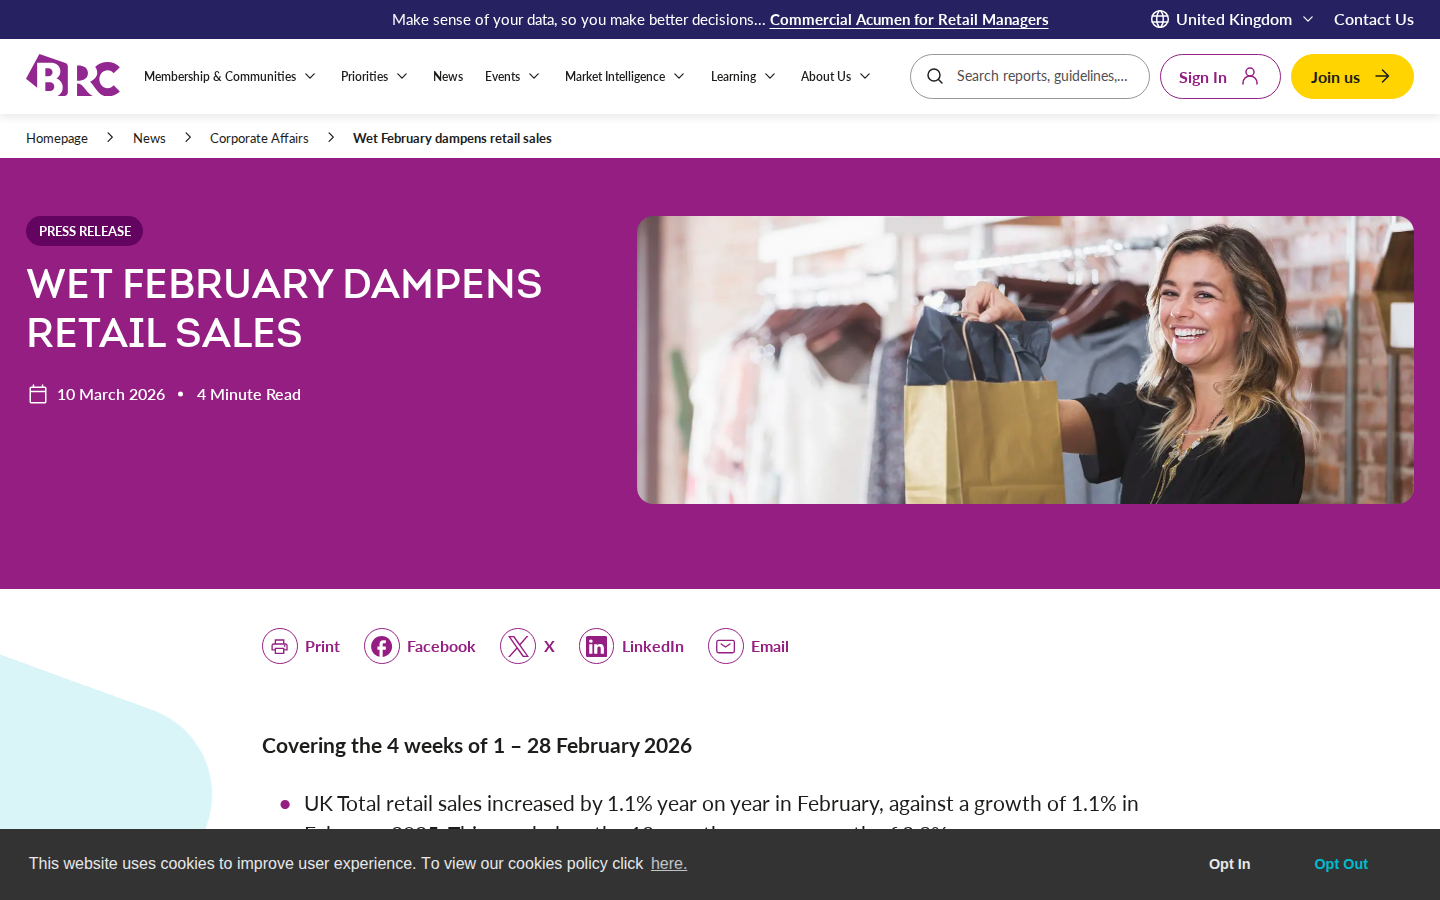This screenshot has height=900, width=1440.
Task: Share via LinkedIn icon
Action: tap(597, 646)
